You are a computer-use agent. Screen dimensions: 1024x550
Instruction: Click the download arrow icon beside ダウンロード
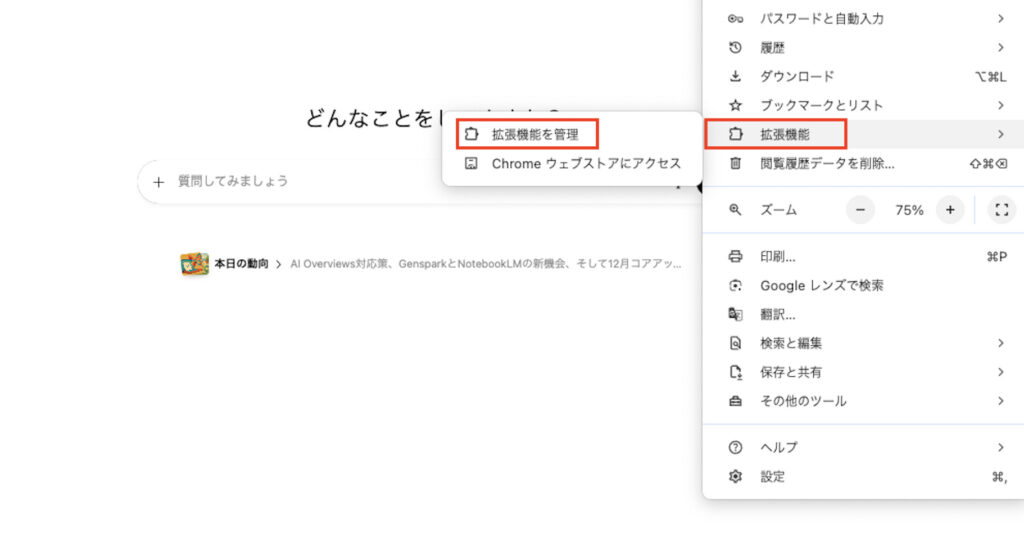[735, 76]
